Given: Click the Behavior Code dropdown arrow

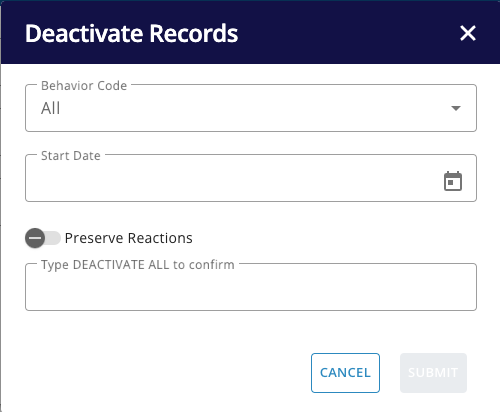Looking at the screenshot, I should (x=456, y=108).
